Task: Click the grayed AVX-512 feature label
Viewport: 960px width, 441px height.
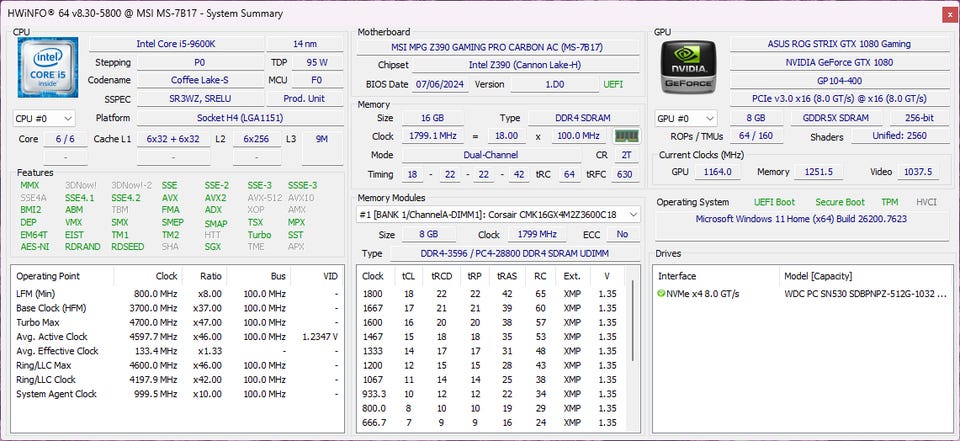Action: point(263,198)
